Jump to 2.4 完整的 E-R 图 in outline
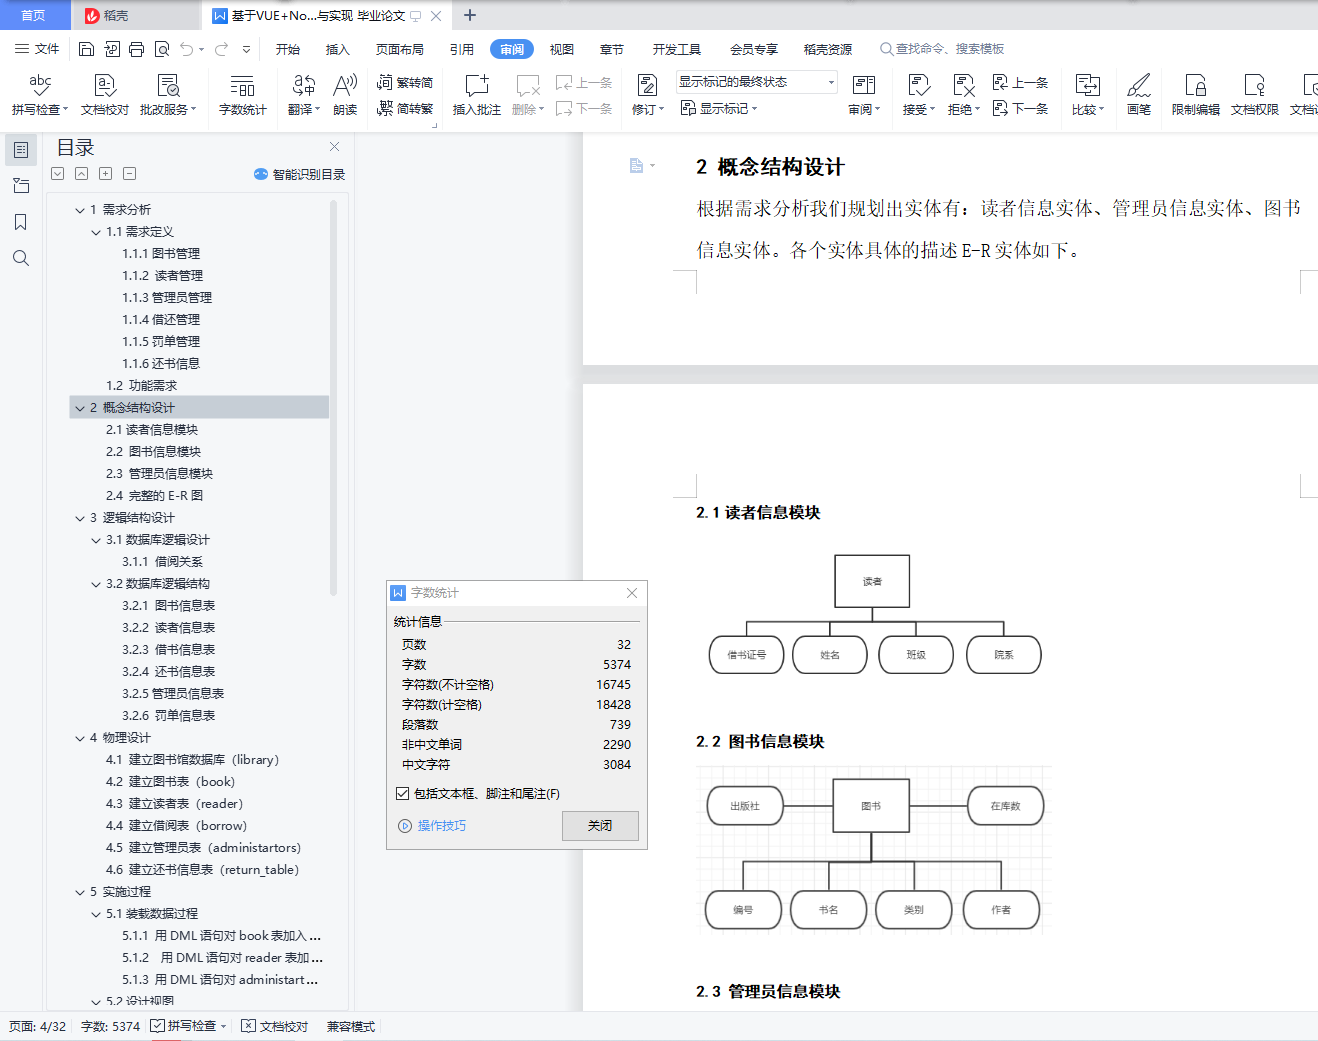This screenshot has width=1318, height=1041. 155,496
